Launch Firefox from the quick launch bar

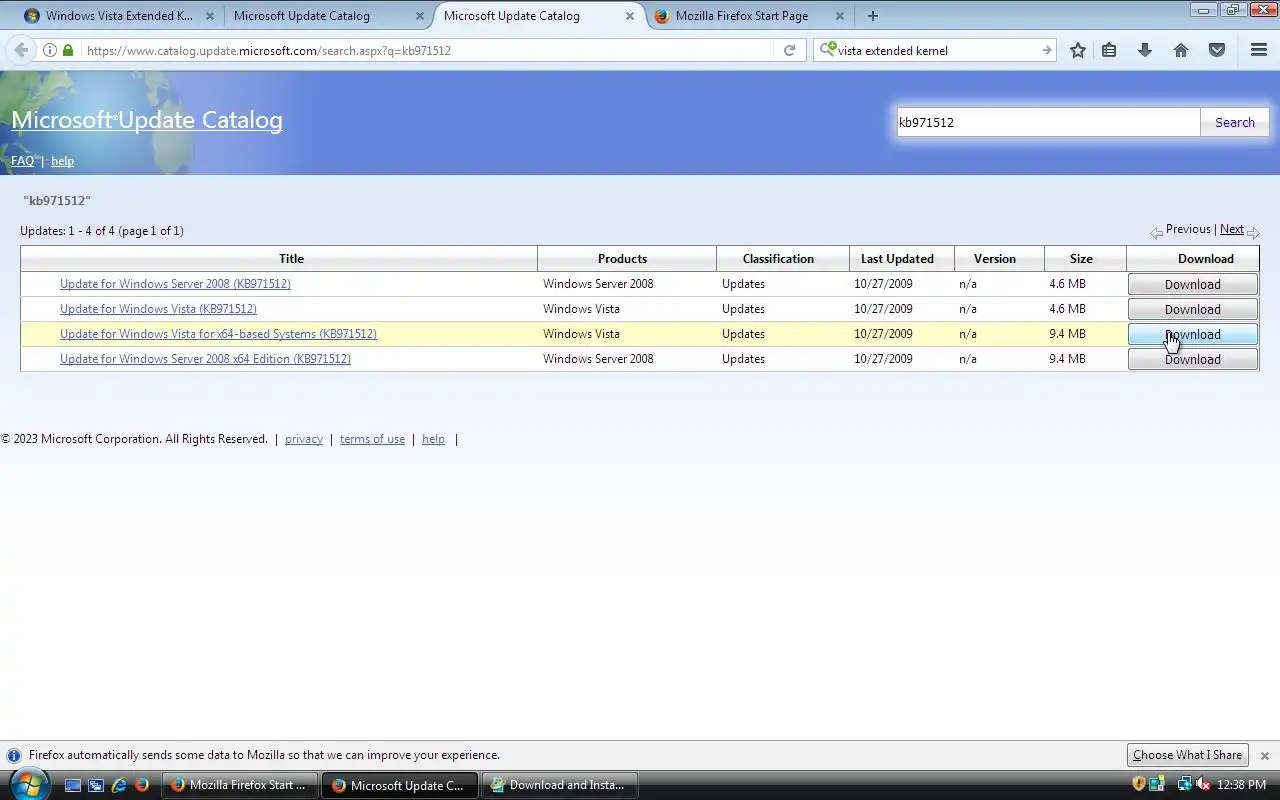pos(142,785)
